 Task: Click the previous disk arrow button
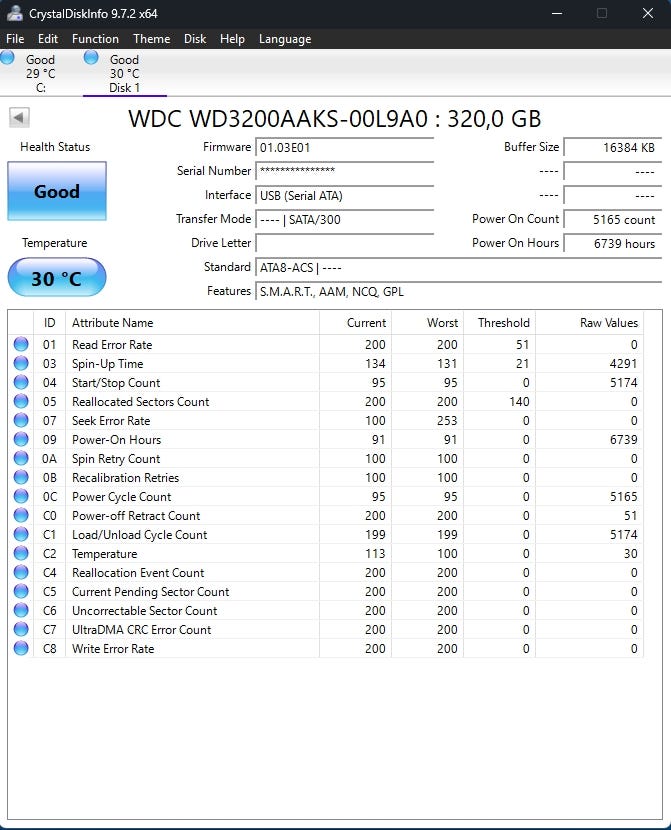point(20,118)
